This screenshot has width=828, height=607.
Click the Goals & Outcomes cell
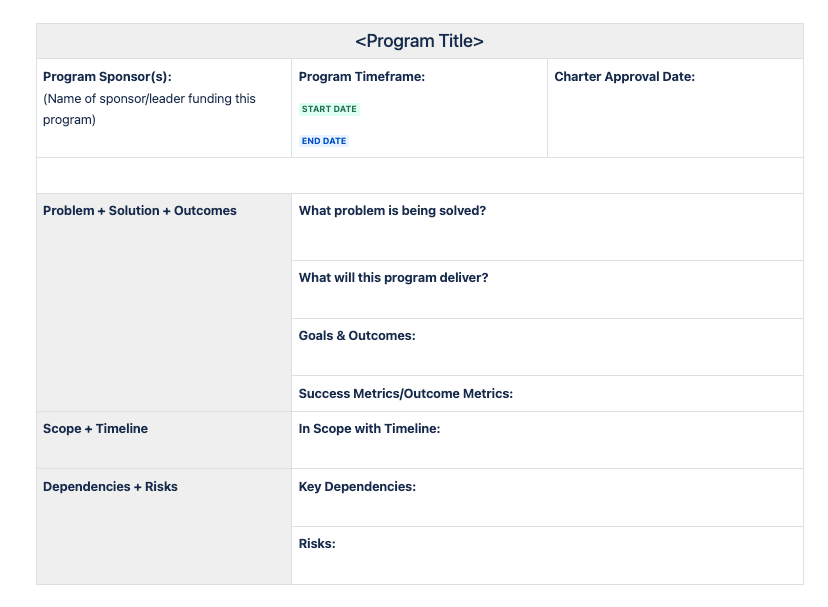pos(547,347)
